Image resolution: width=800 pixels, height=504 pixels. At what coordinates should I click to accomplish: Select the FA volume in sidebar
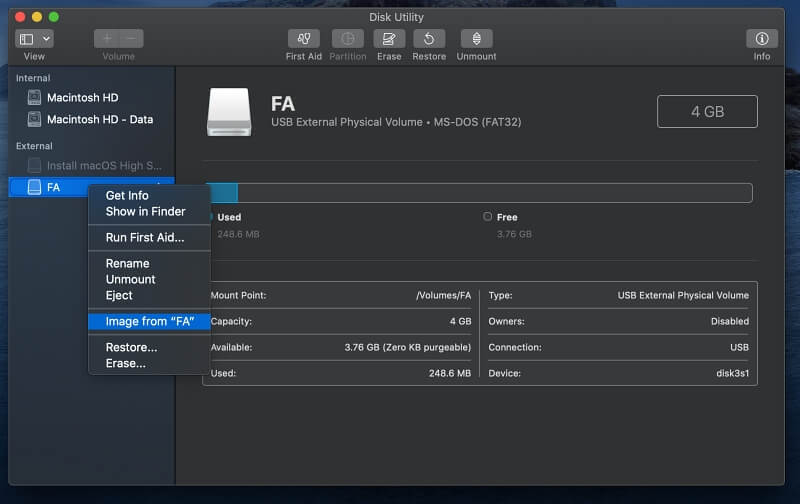pyautogui.click(x=92, y=187)
